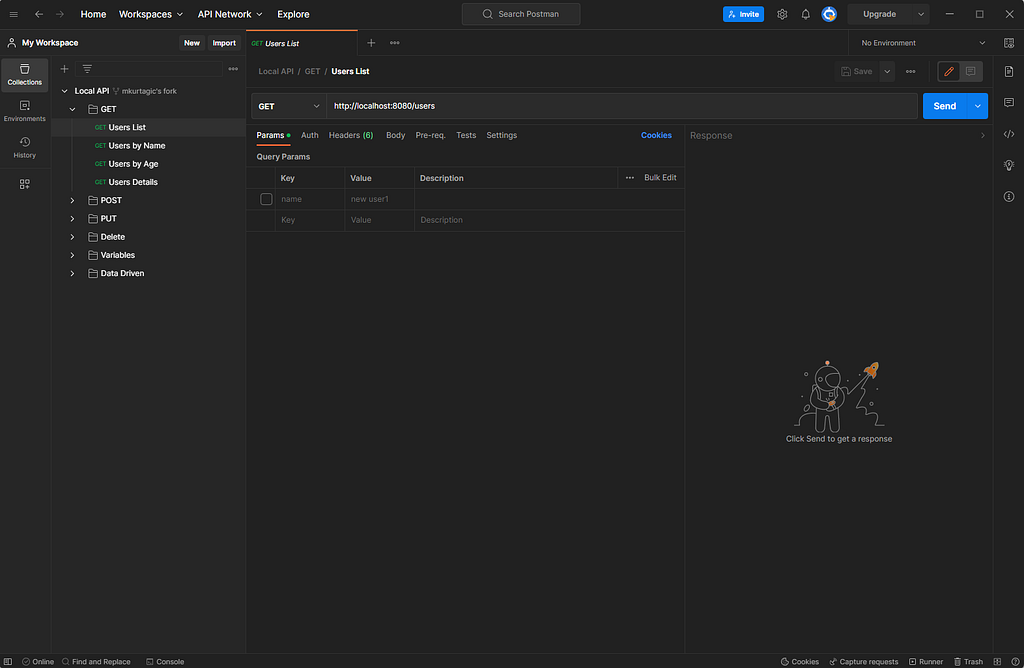Open tab actions ellipsis menu
The image size is (1024, 668).
[394, 43]
